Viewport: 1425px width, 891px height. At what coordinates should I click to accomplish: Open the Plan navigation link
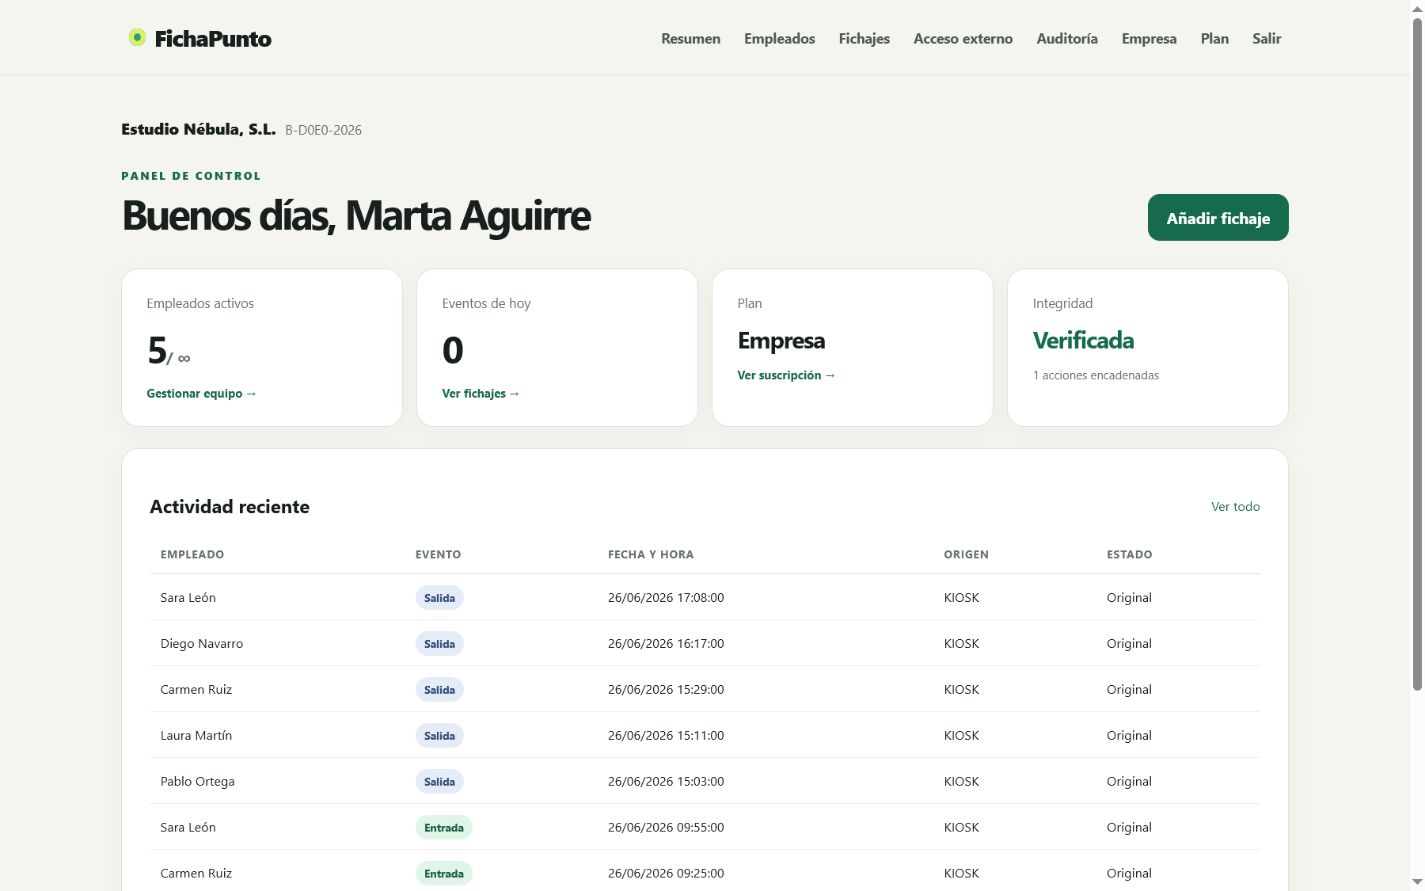pos(1215,39)
